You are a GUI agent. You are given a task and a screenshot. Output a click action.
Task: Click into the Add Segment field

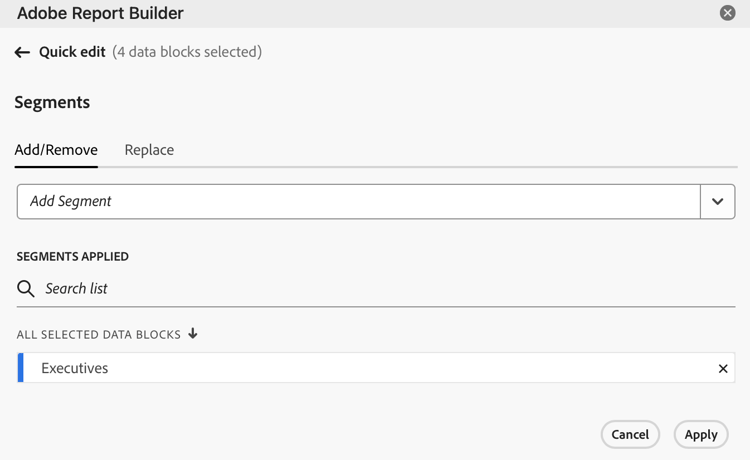click(359, 201)
